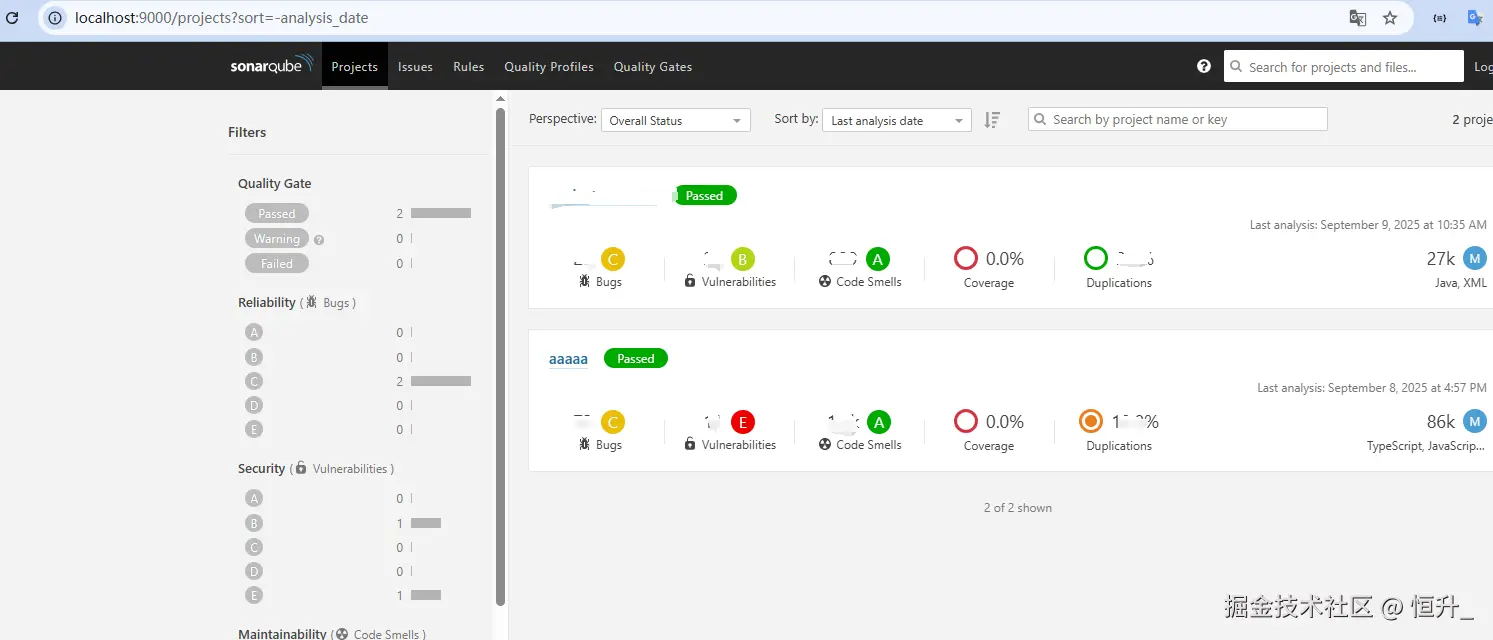
Task: Reload the page with browser refresh icon
Action: (x=13, y=18)
